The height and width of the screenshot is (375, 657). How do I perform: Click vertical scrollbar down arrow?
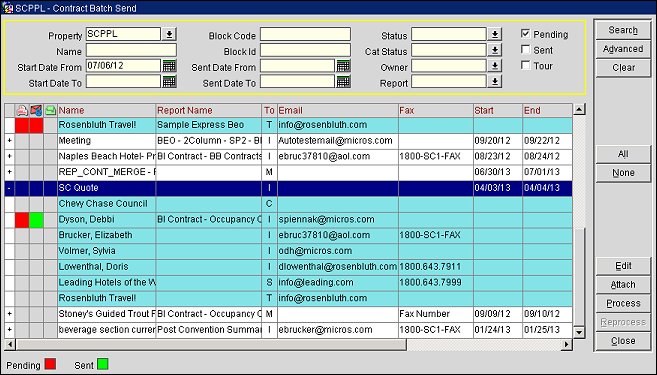(579, 333)
